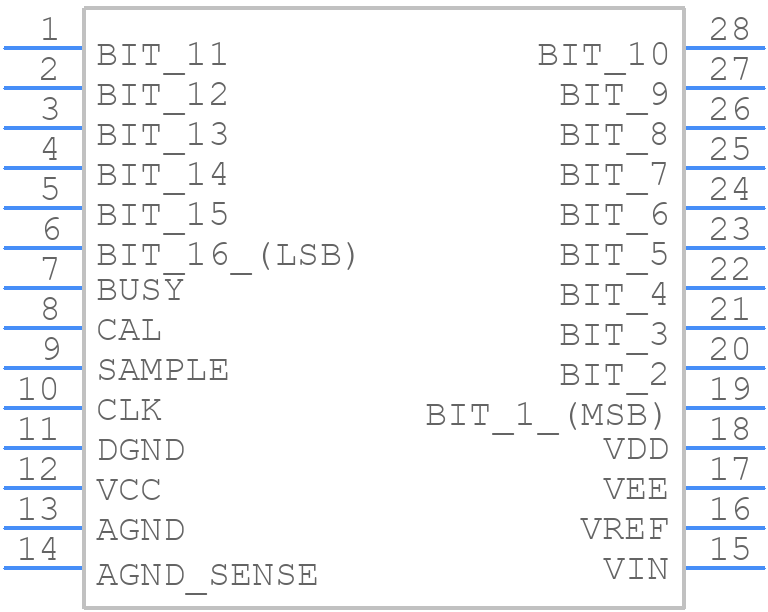This screenshot has height=612, width=768.
Task: Select pin number 28
Action: (730, 30)
